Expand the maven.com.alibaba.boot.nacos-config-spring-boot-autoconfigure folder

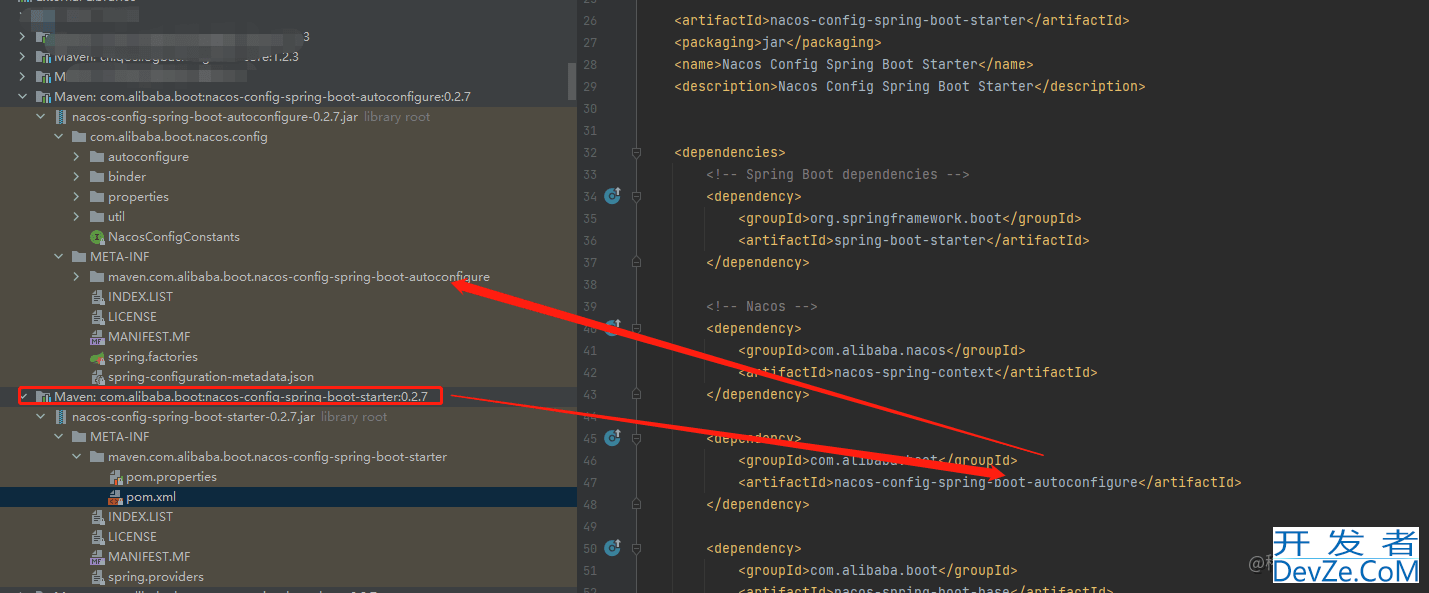point(76,277)
